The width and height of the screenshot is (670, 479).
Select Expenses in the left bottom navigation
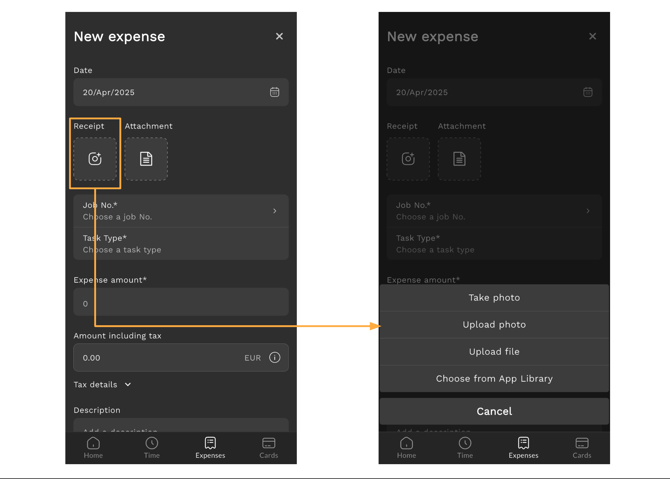tap(210, 447)
